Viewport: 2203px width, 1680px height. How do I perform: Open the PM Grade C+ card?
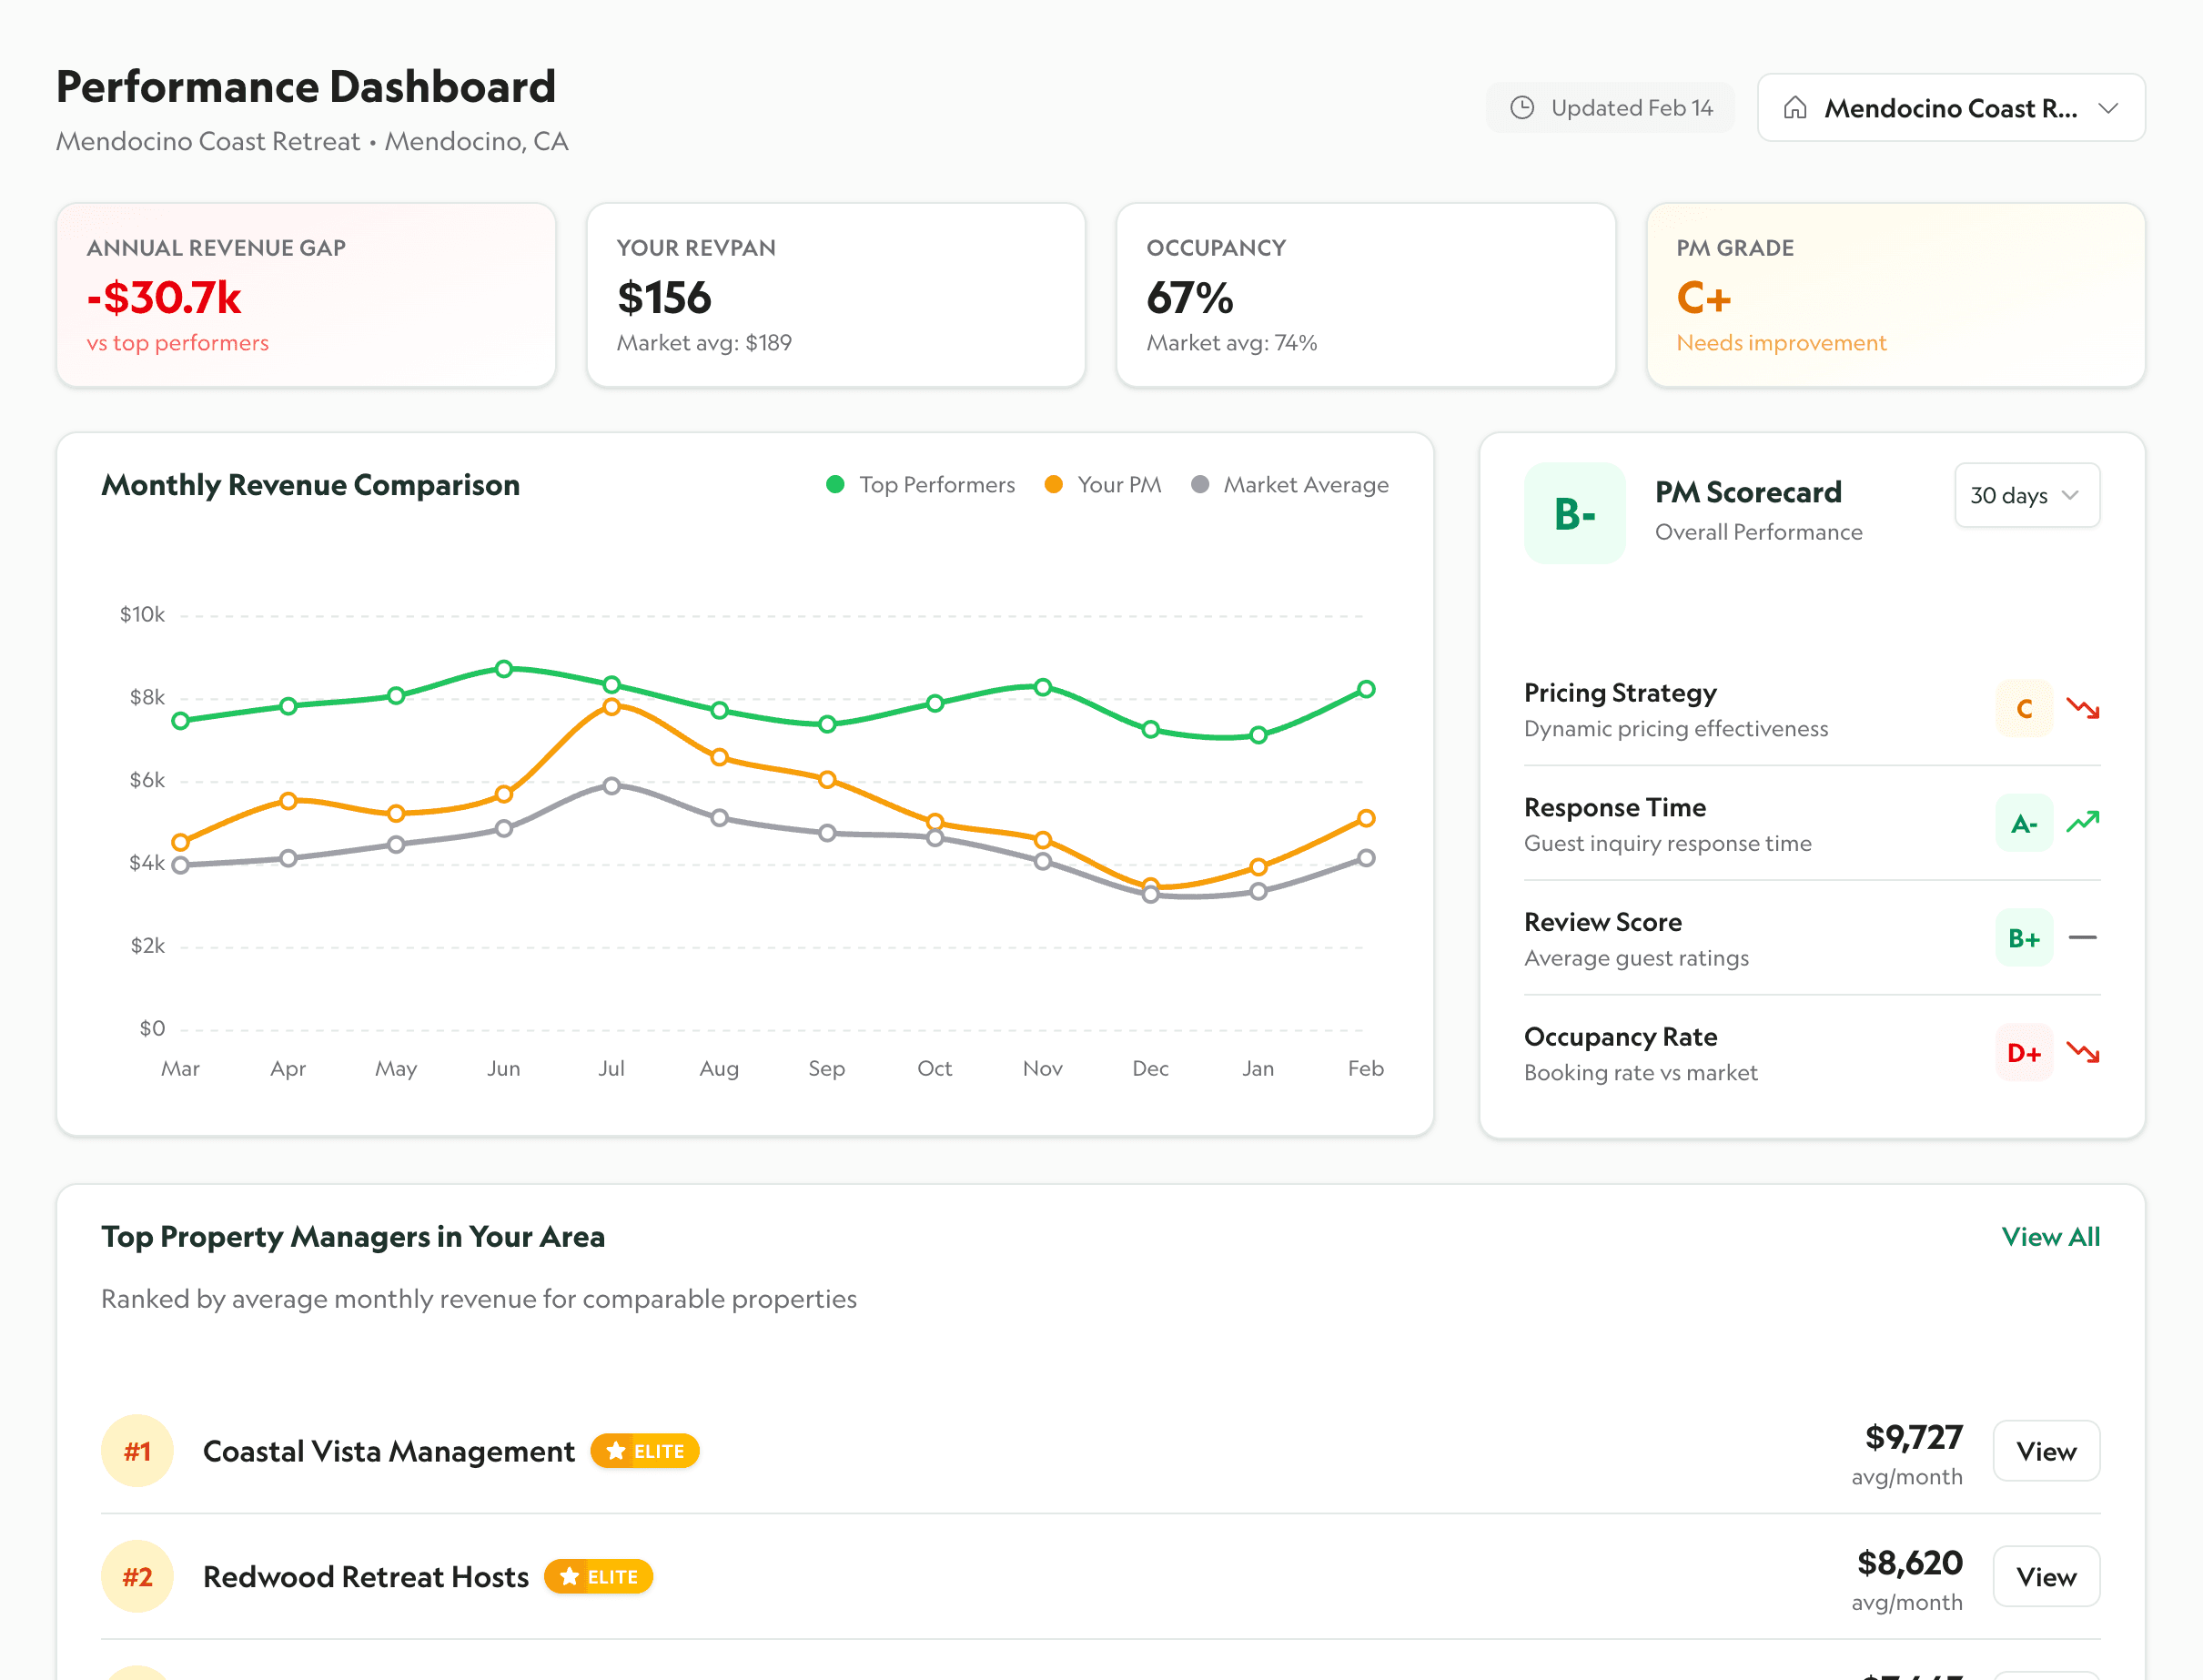(1896, 295)
